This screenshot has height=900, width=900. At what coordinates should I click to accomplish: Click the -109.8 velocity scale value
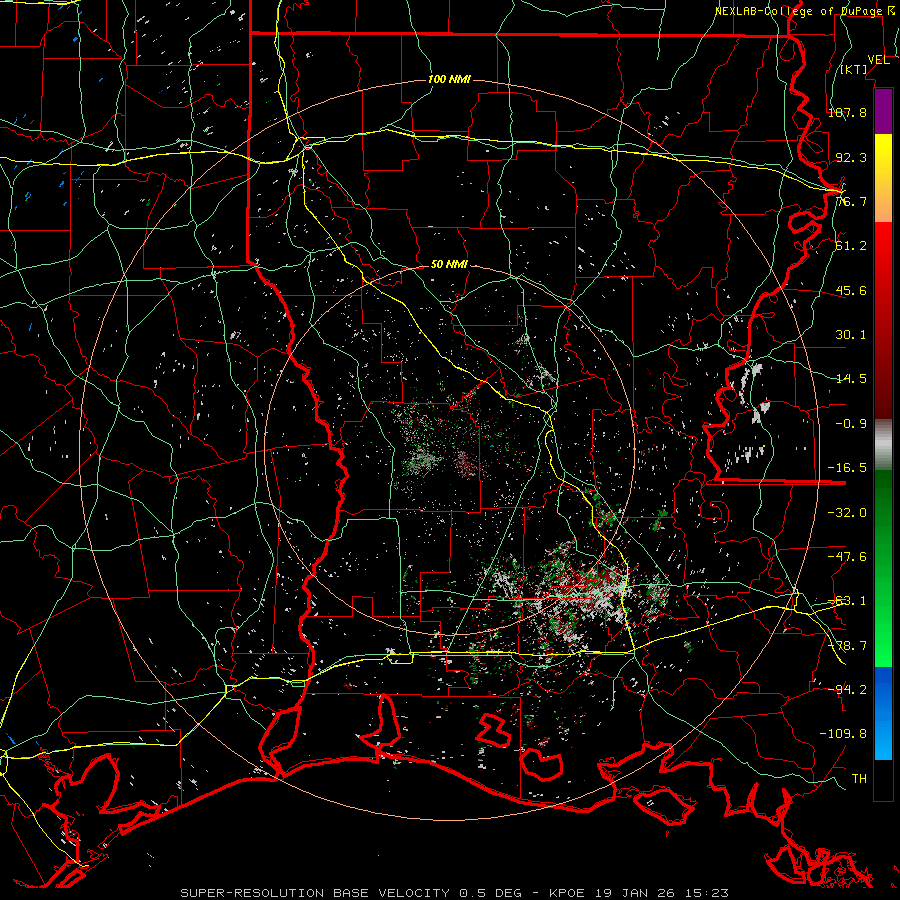(843, 734)
